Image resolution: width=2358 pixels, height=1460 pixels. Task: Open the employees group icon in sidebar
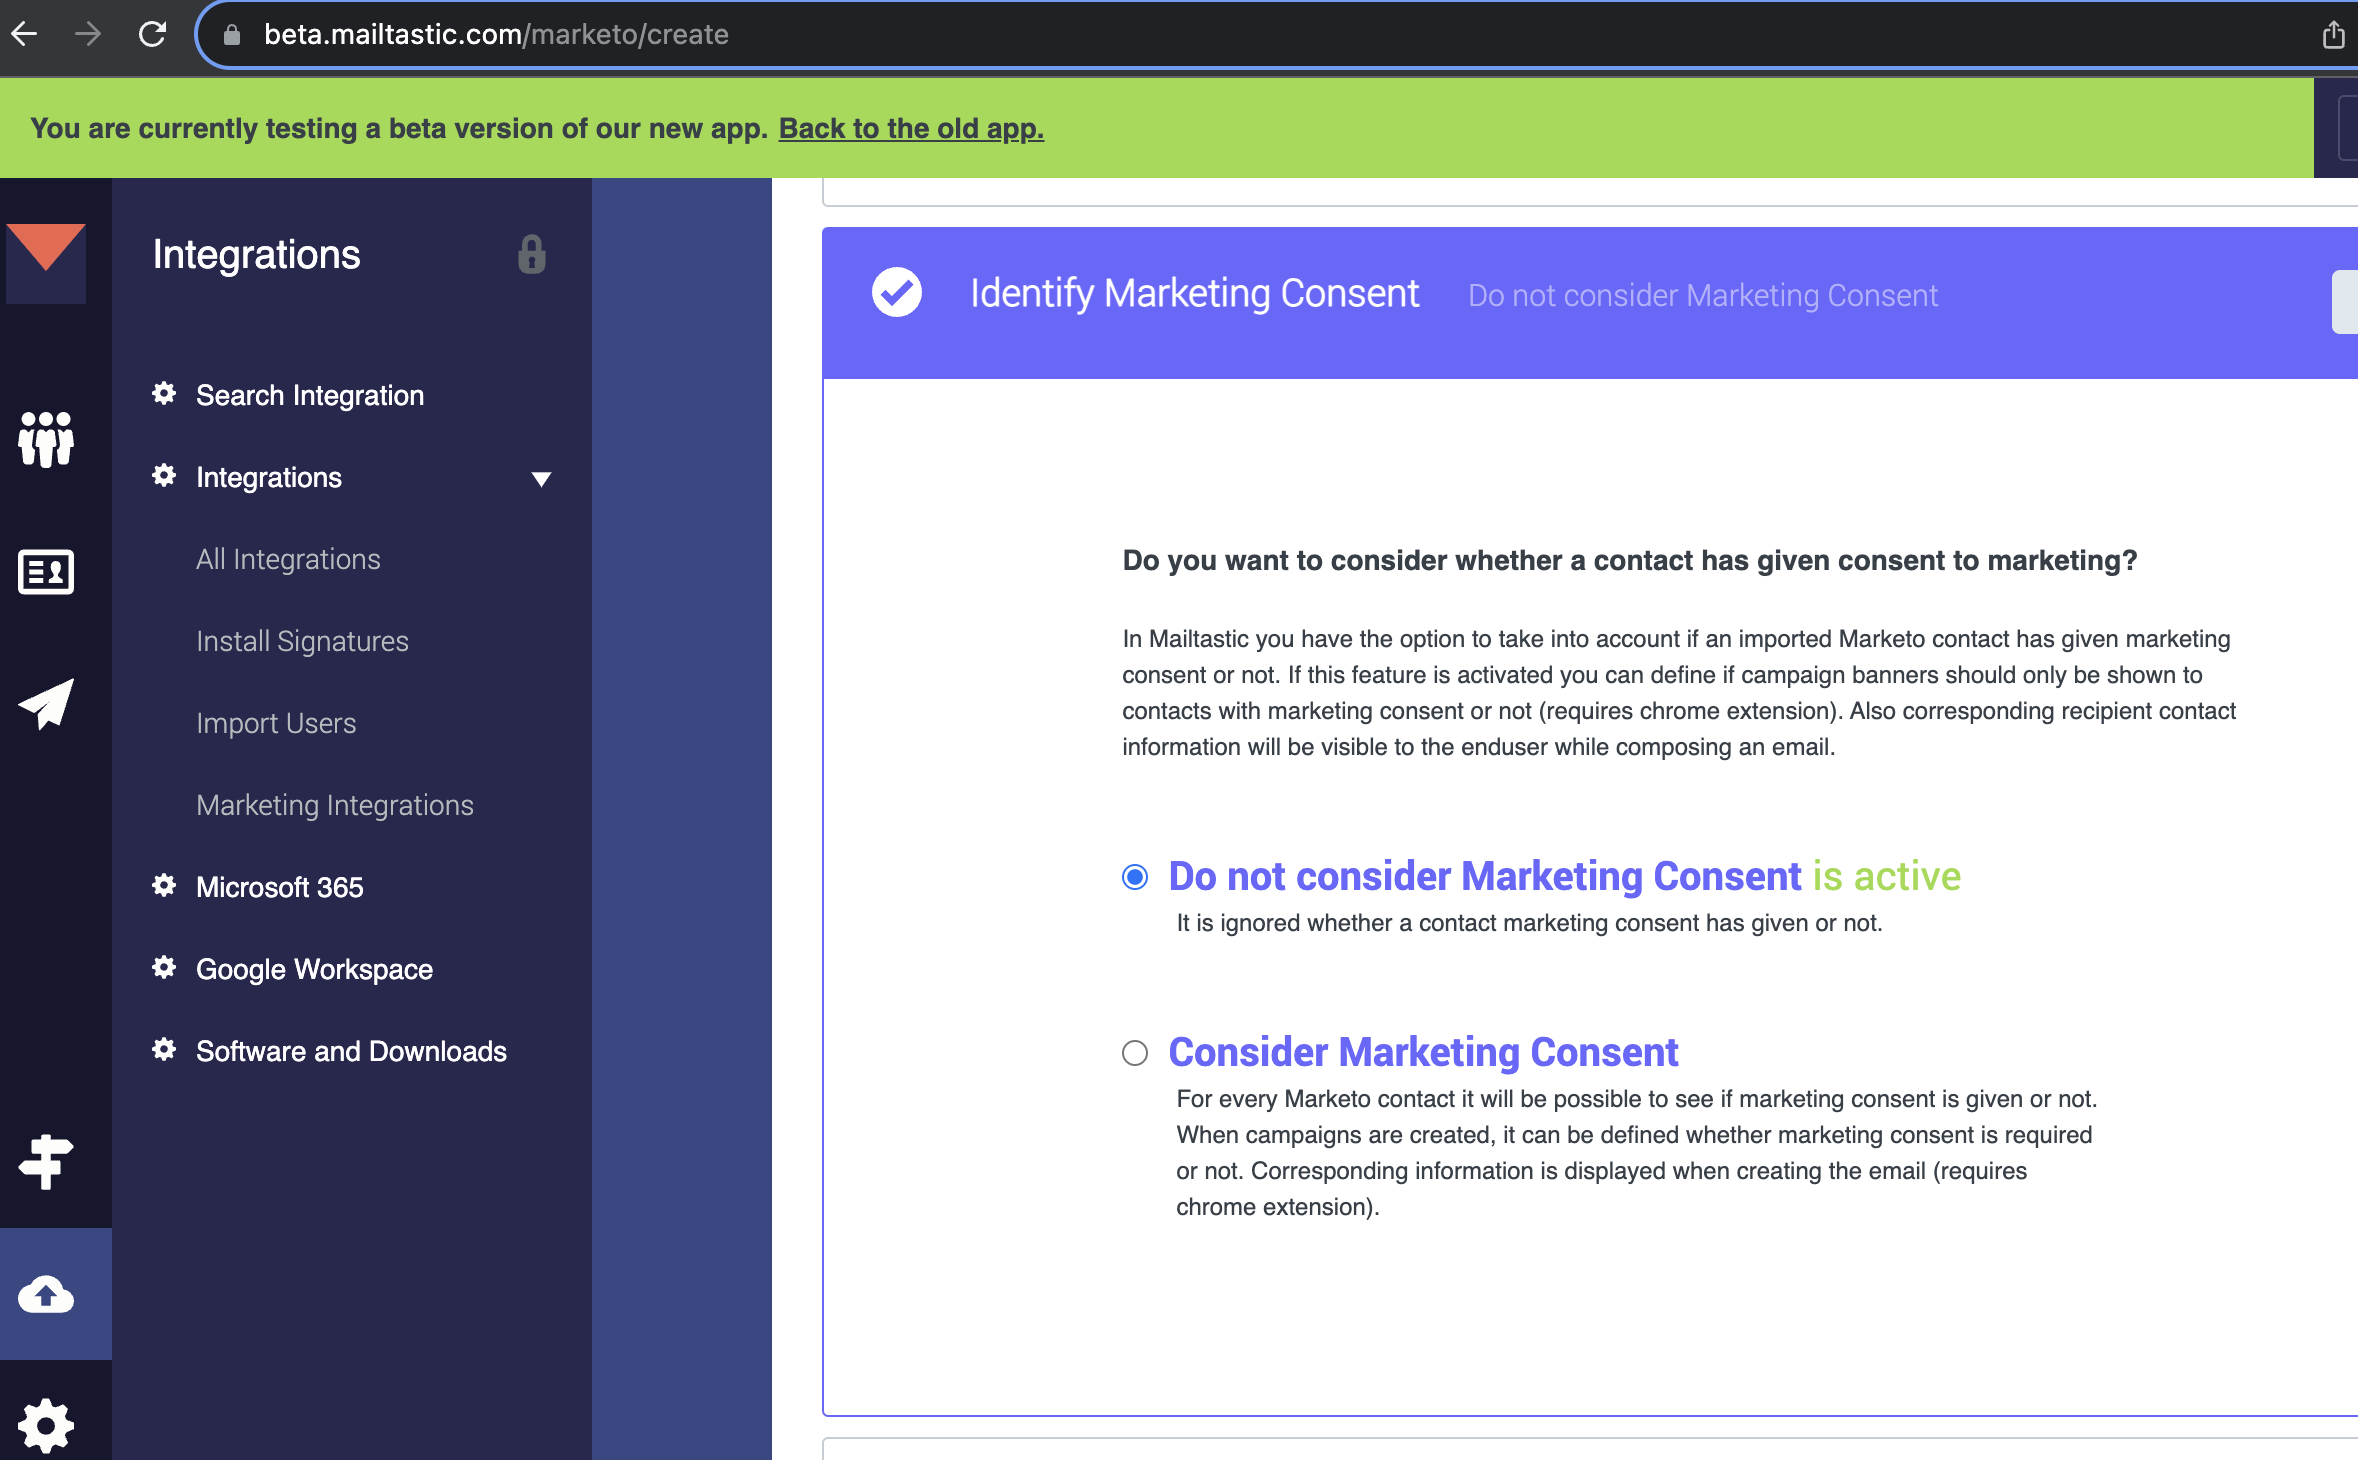46,439
